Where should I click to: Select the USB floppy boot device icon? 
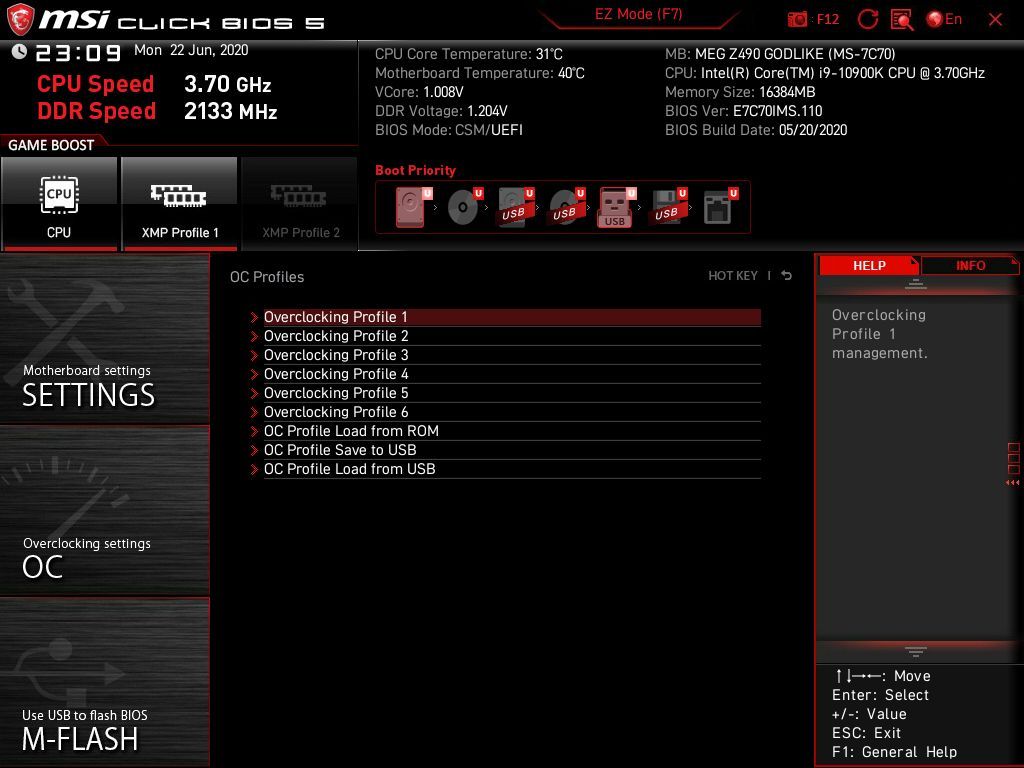point(668,207)
